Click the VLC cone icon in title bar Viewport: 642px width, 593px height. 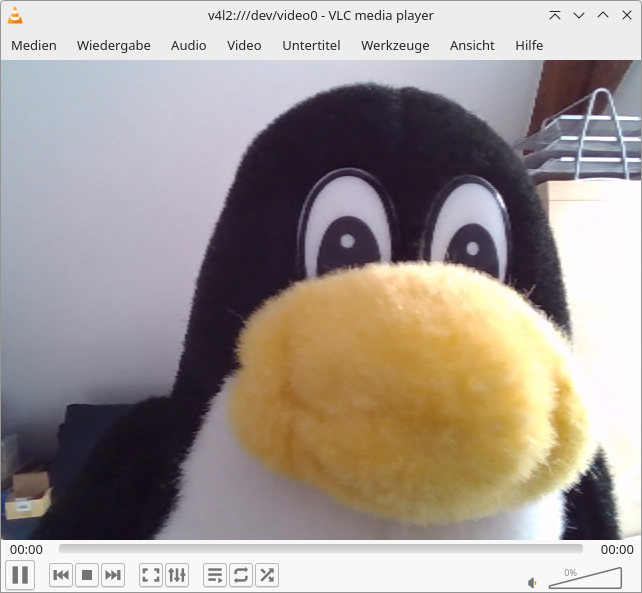click(x=15, y=16)
